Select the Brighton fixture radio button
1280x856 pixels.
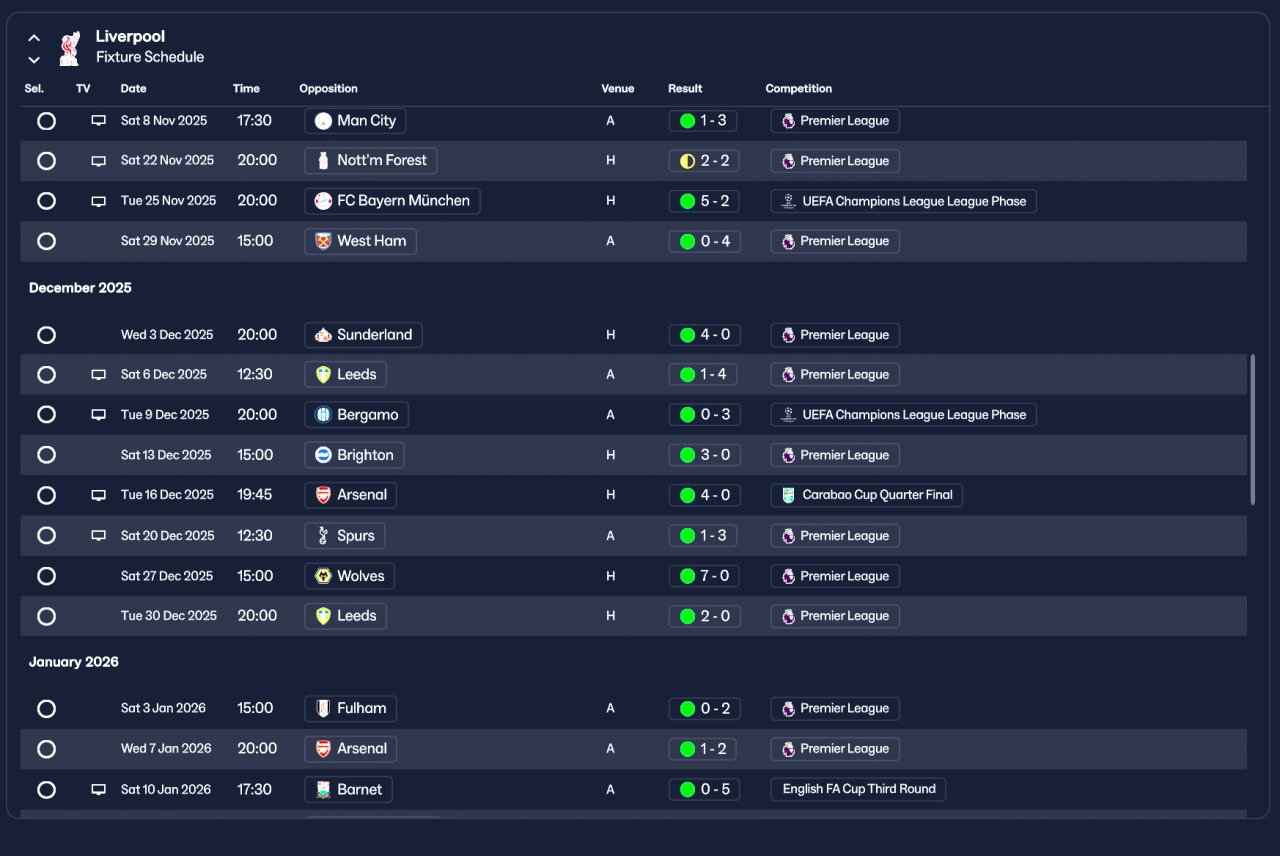click(46, 455)
